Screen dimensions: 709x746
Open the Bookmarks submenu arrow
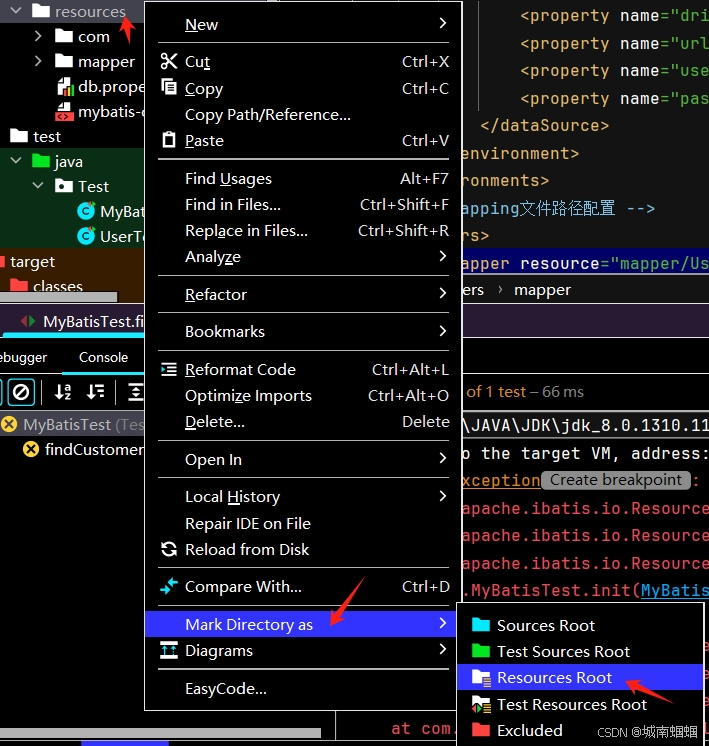tap(443, 331)
